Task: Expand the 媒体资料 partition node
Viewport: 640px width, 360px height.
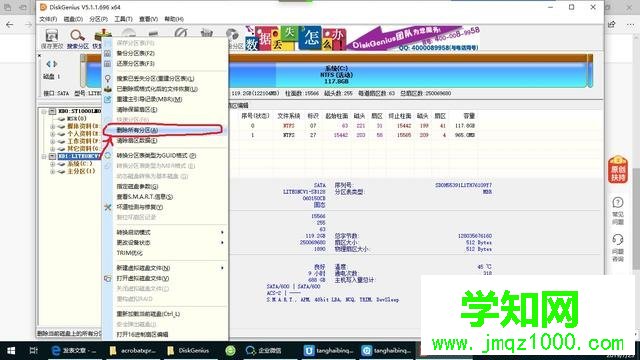Action: pos(52,126)
